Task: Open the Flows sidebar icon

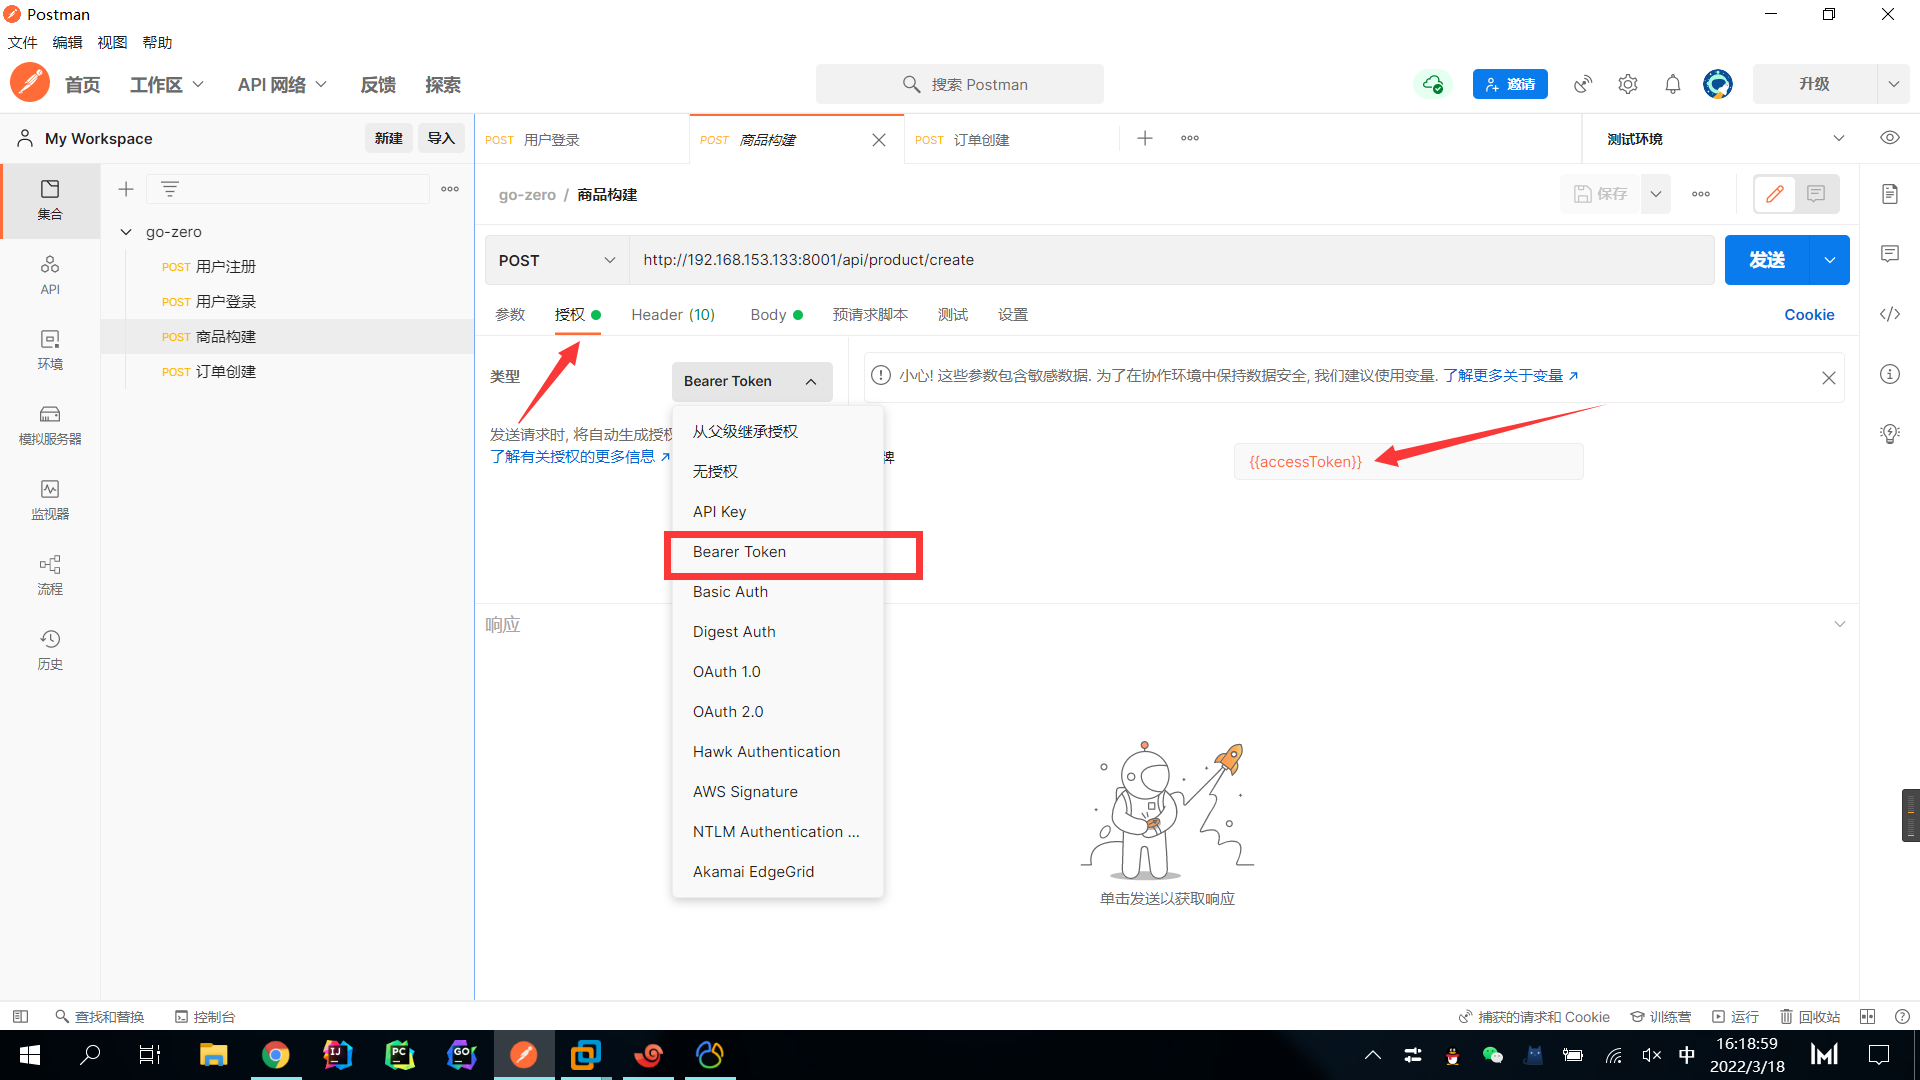Action: point(50,574)
